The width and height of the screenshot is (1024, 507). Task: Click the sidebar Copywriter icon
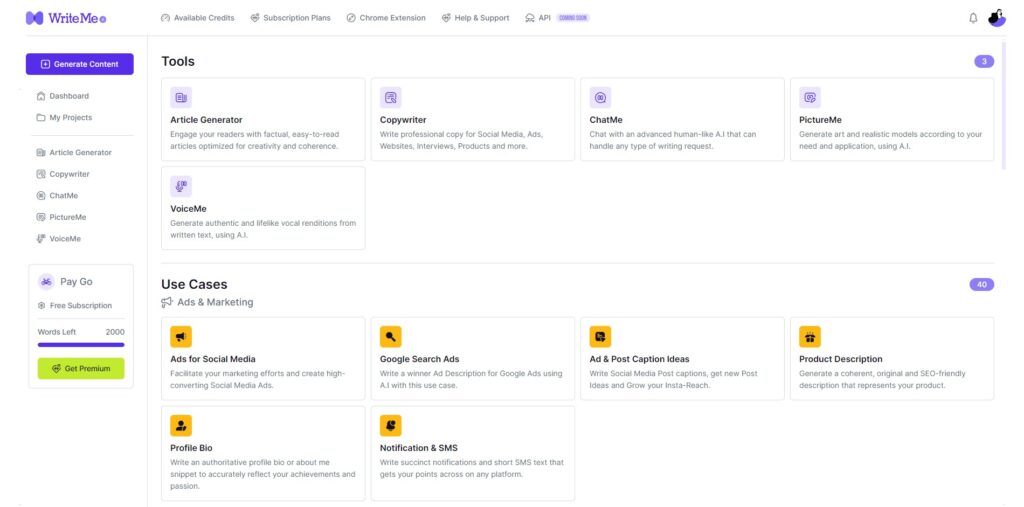(x=41, y=174)
